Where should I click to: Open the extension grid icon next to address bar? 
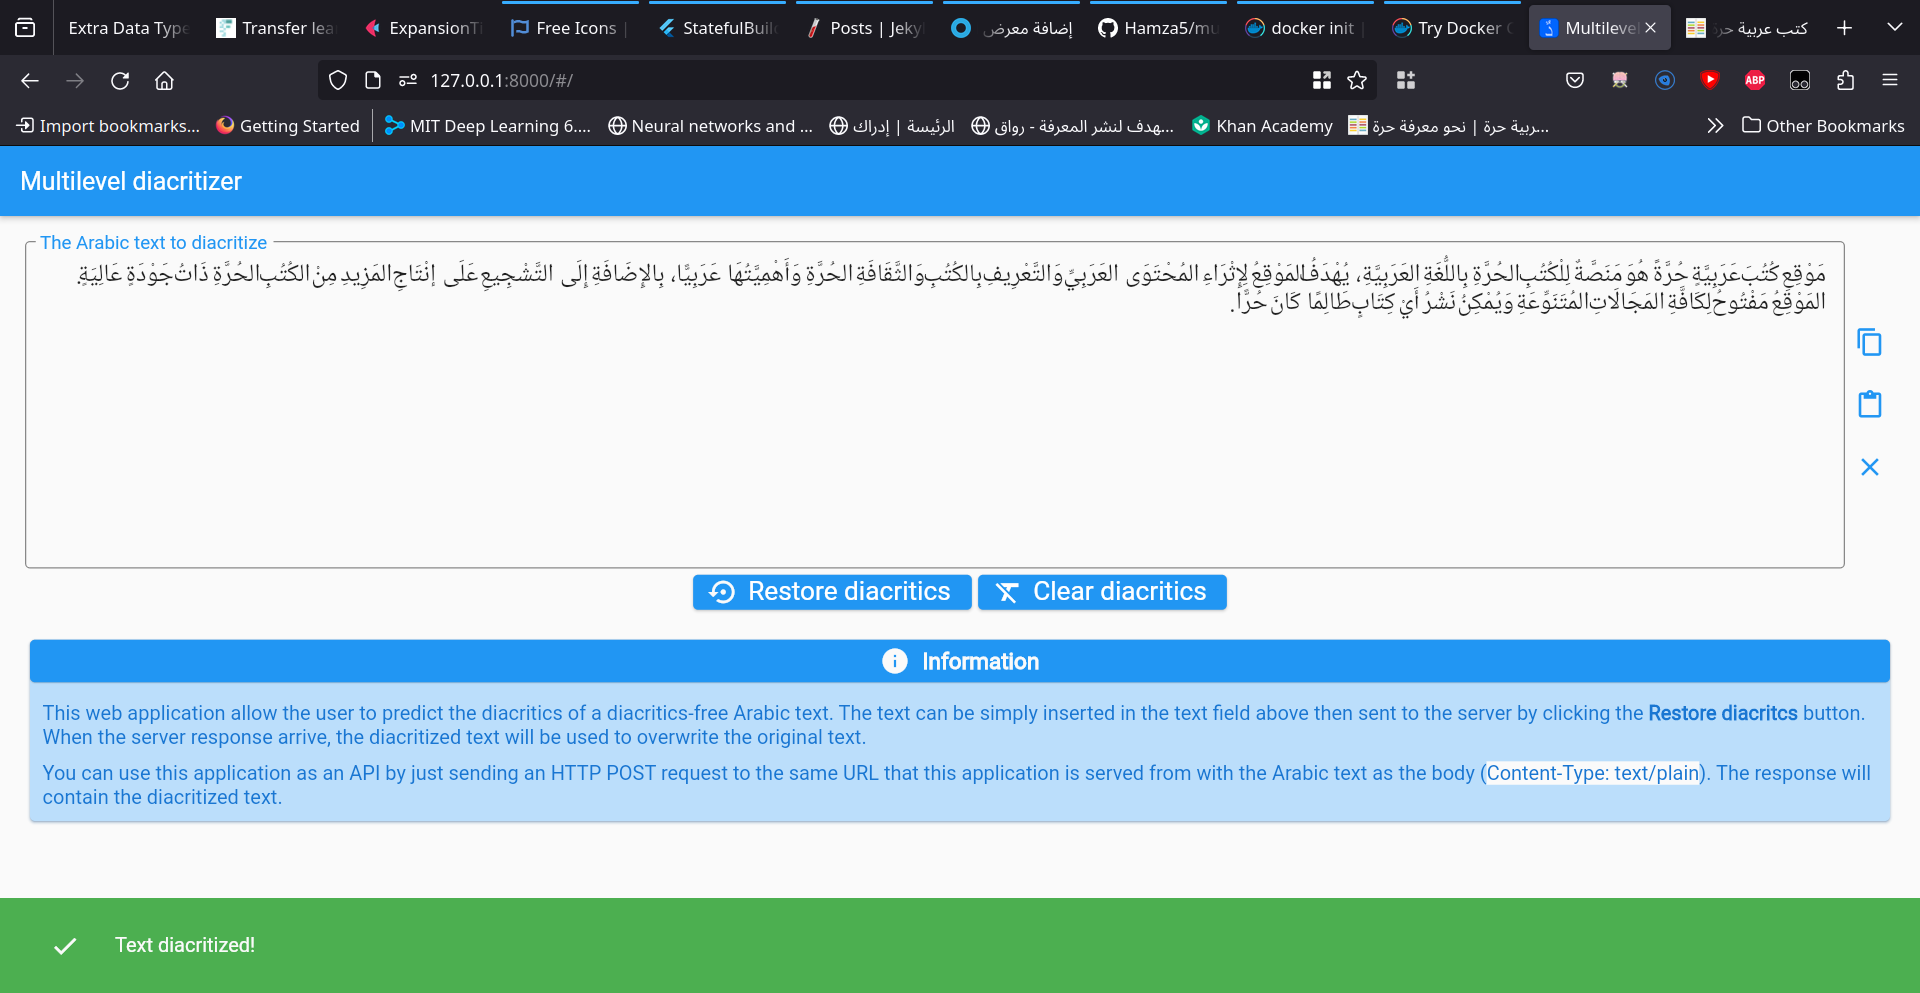point(1406,81)
